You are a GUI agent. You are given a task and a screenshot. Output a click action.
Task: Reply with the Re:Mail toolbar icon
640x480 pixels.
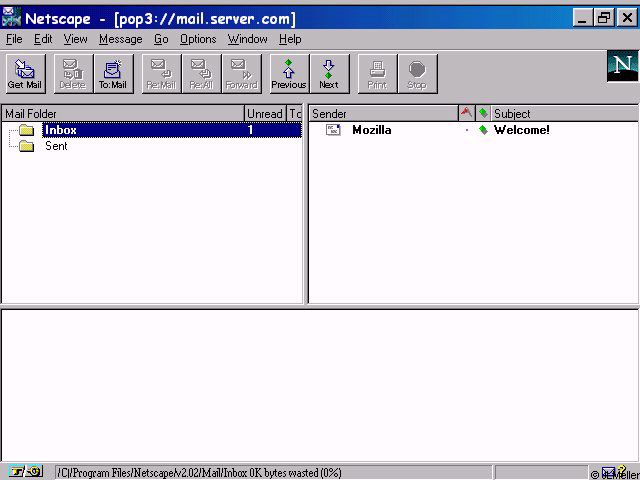coord(161,74)
